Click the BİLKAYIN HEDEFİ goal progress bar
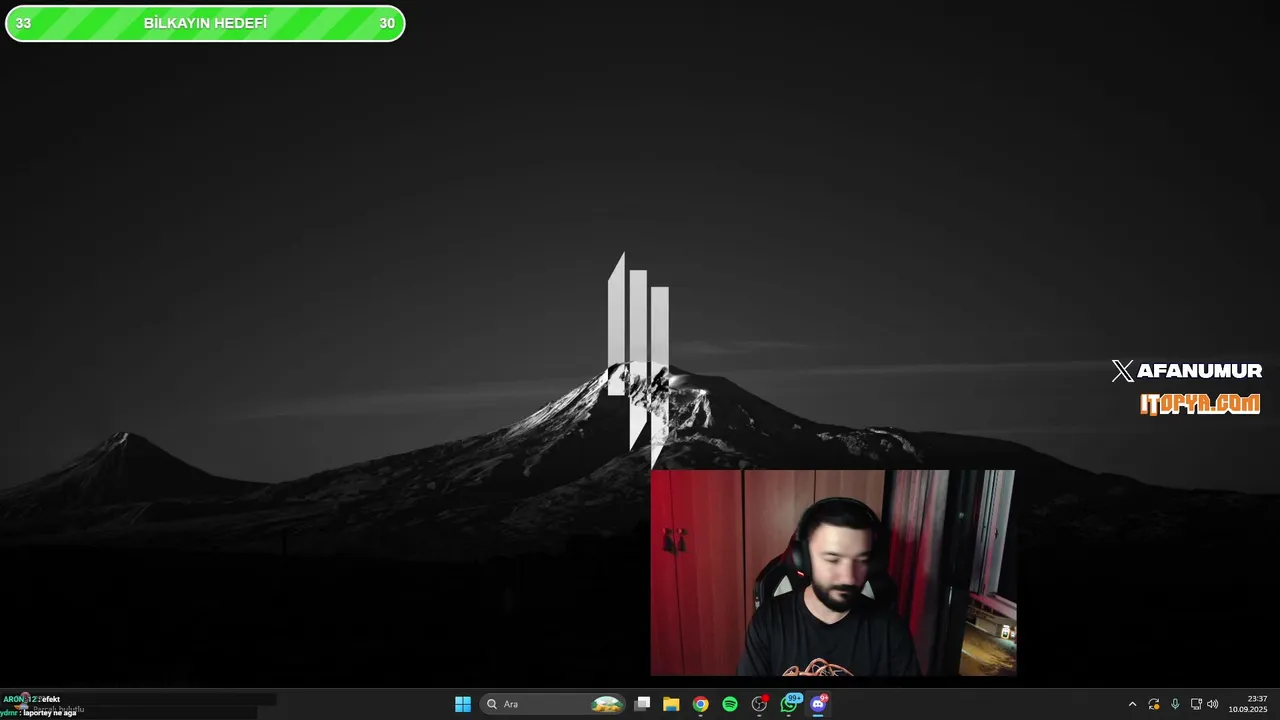 [x=205, y=23]
